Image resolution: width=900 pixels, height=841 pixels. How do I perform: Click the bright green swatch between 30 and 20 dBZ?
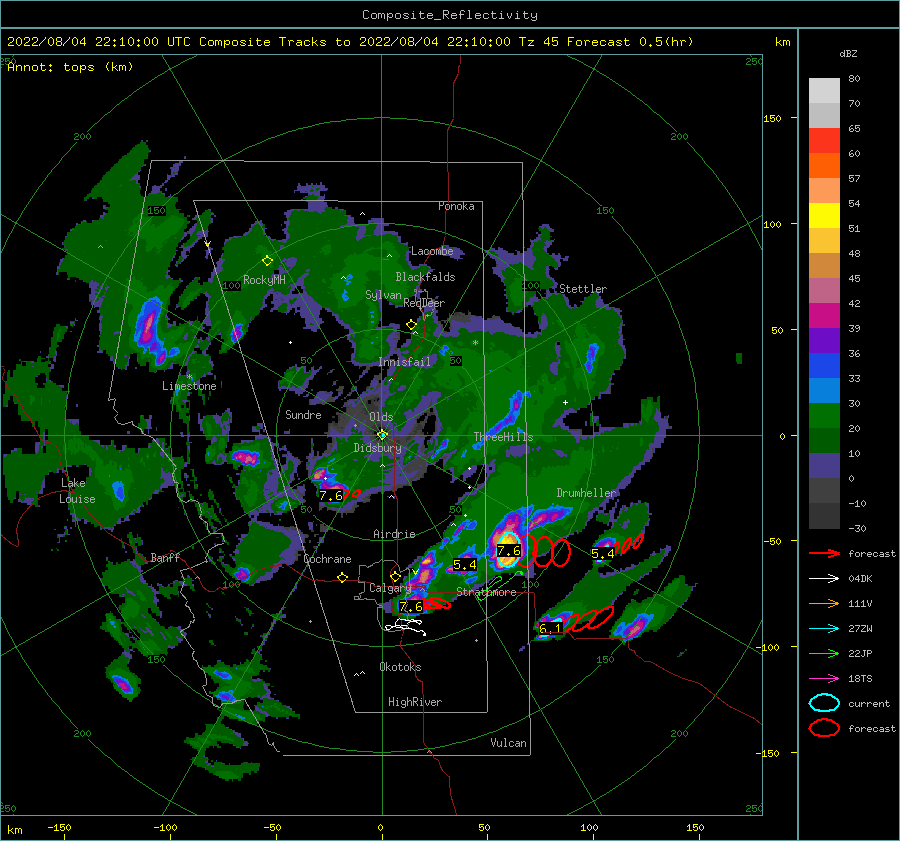point(824,416)
